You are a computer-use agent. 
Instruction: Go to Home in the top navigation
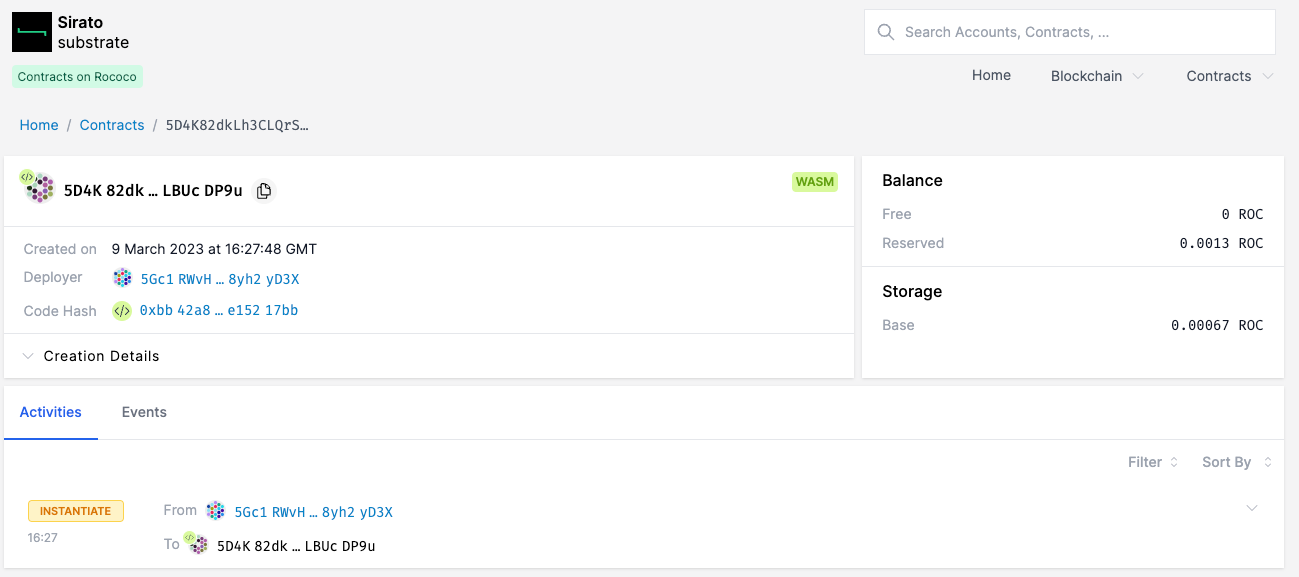point(991,76)
